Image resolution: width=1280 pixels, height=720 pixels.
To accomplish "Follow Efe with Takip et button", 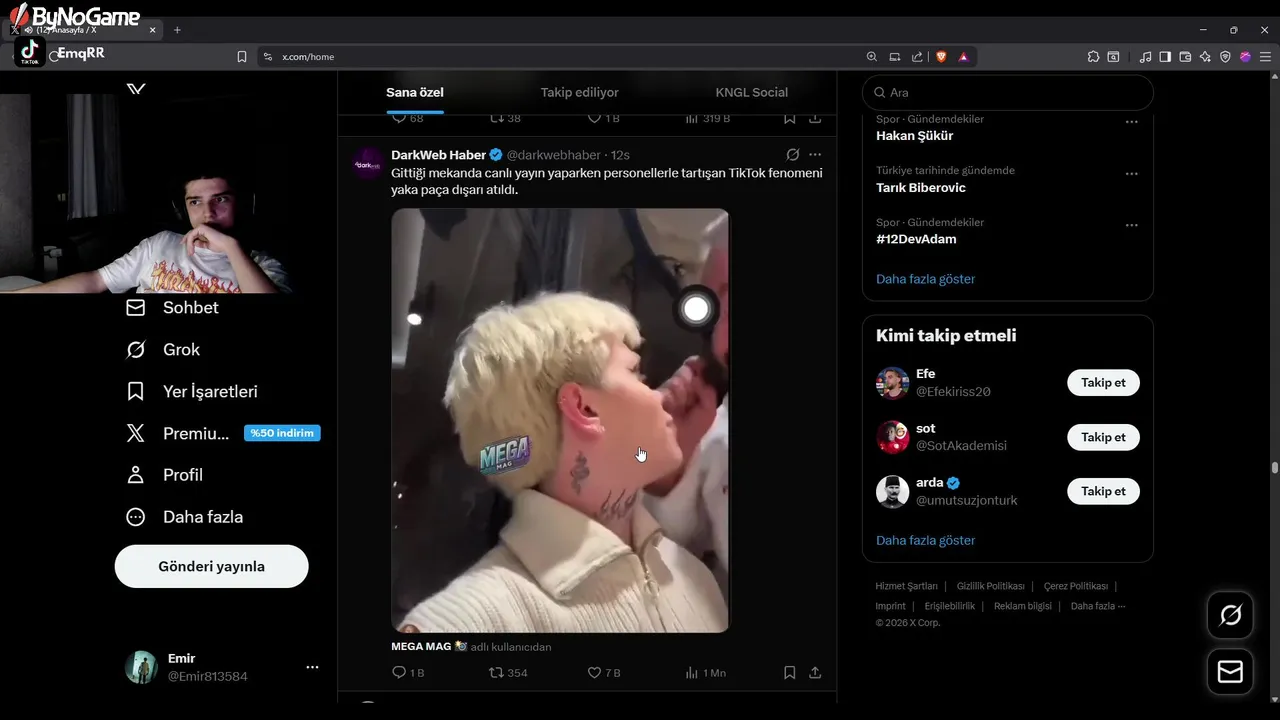I will (1103, 383).
